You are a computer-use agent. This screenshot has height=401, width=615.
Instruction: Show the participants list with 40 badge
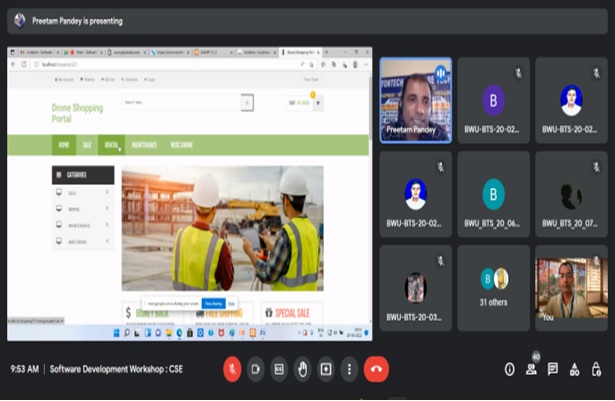tap(531, 369)
